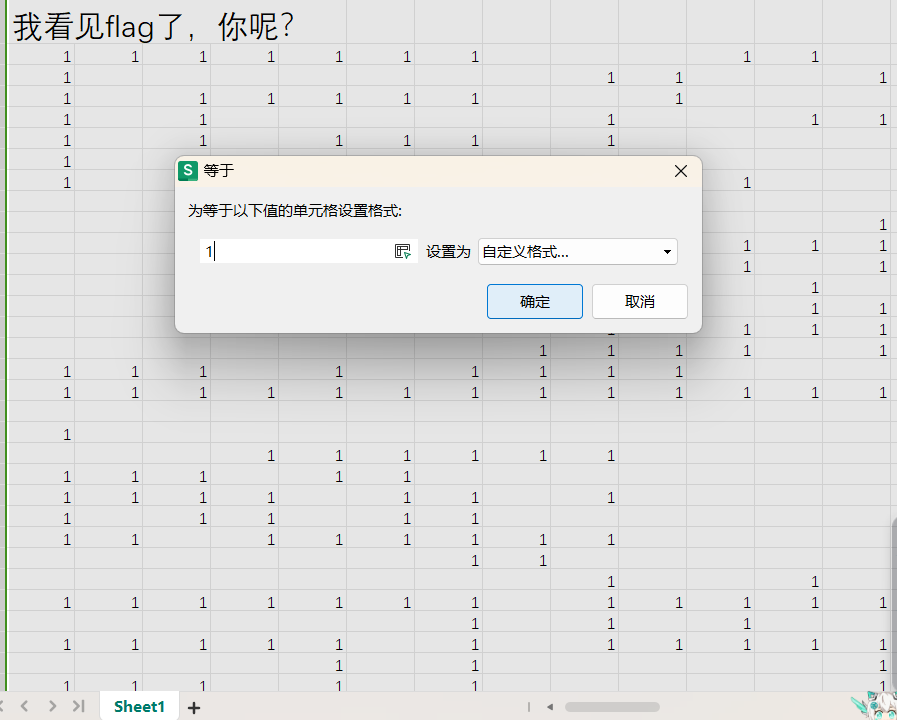This screenshot has width=897, height=720.
Task: Add a new sheet with plus icon
Action: coord(194,708)
